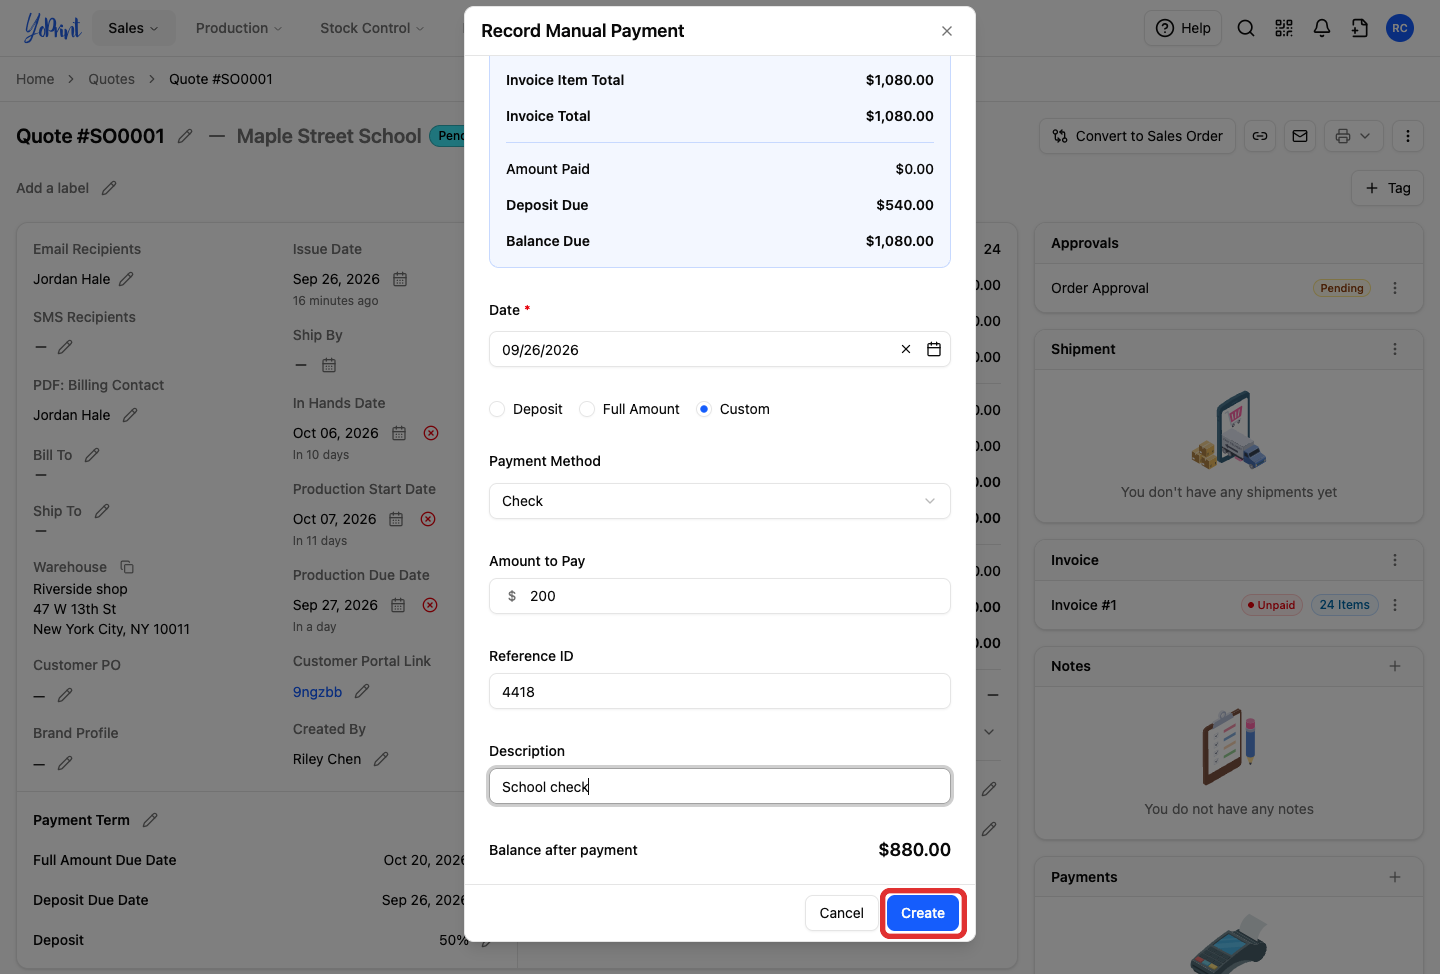The height and width of the screenshot is (974, 1440).
Task: Open the Stock Control menu
Action: tap(372, 28)
